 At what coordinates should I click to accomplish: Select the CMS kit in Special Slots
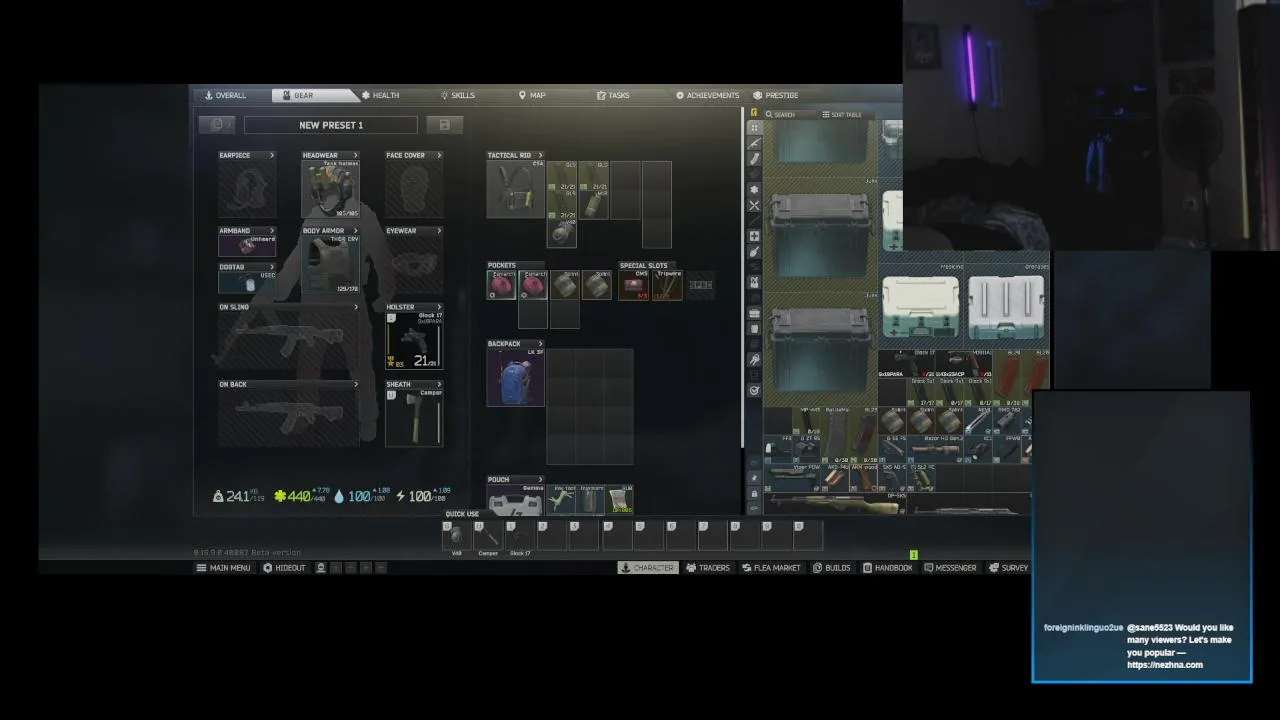[x=634, y=285]
